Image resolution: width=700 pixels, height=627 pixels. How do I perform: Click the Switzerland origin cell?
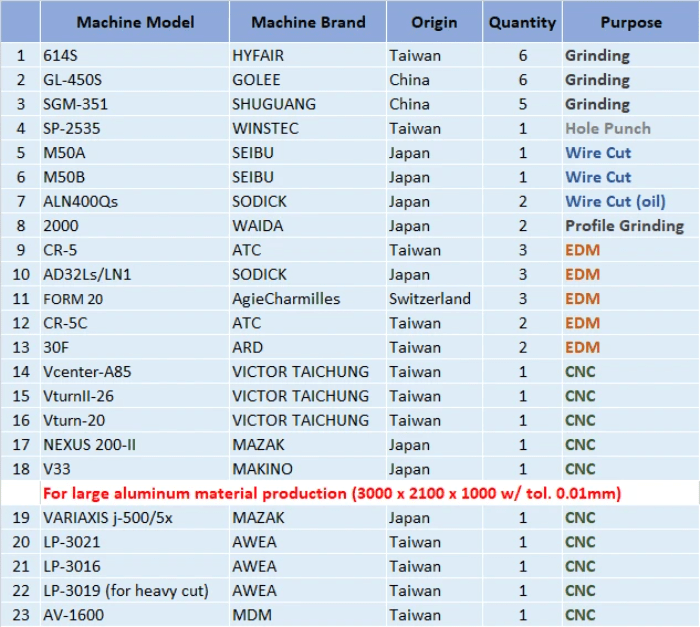(434, 299)
